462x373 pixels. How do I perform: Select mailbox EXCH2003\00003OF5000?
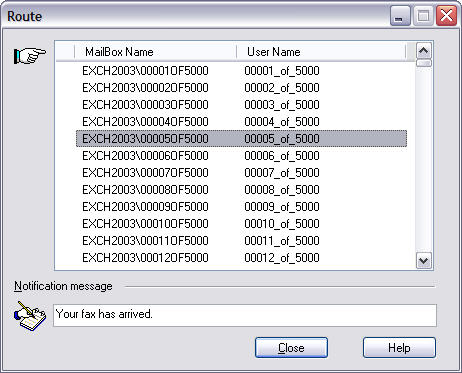pos(145,105)
